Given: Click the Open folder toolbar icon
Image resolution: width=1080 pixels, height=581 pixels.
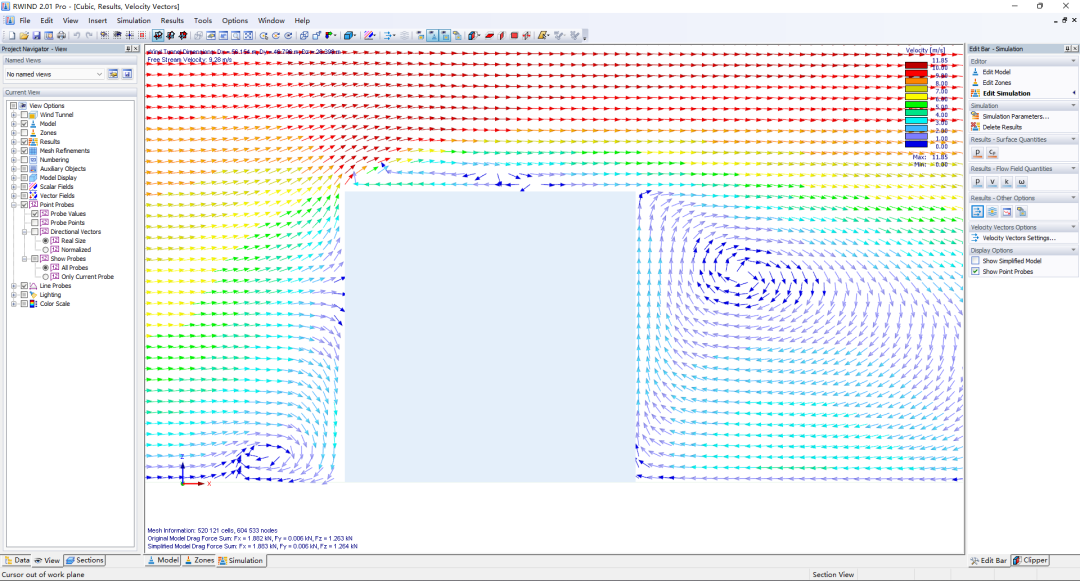Looking at the screenshot, I should click(24, 35).
